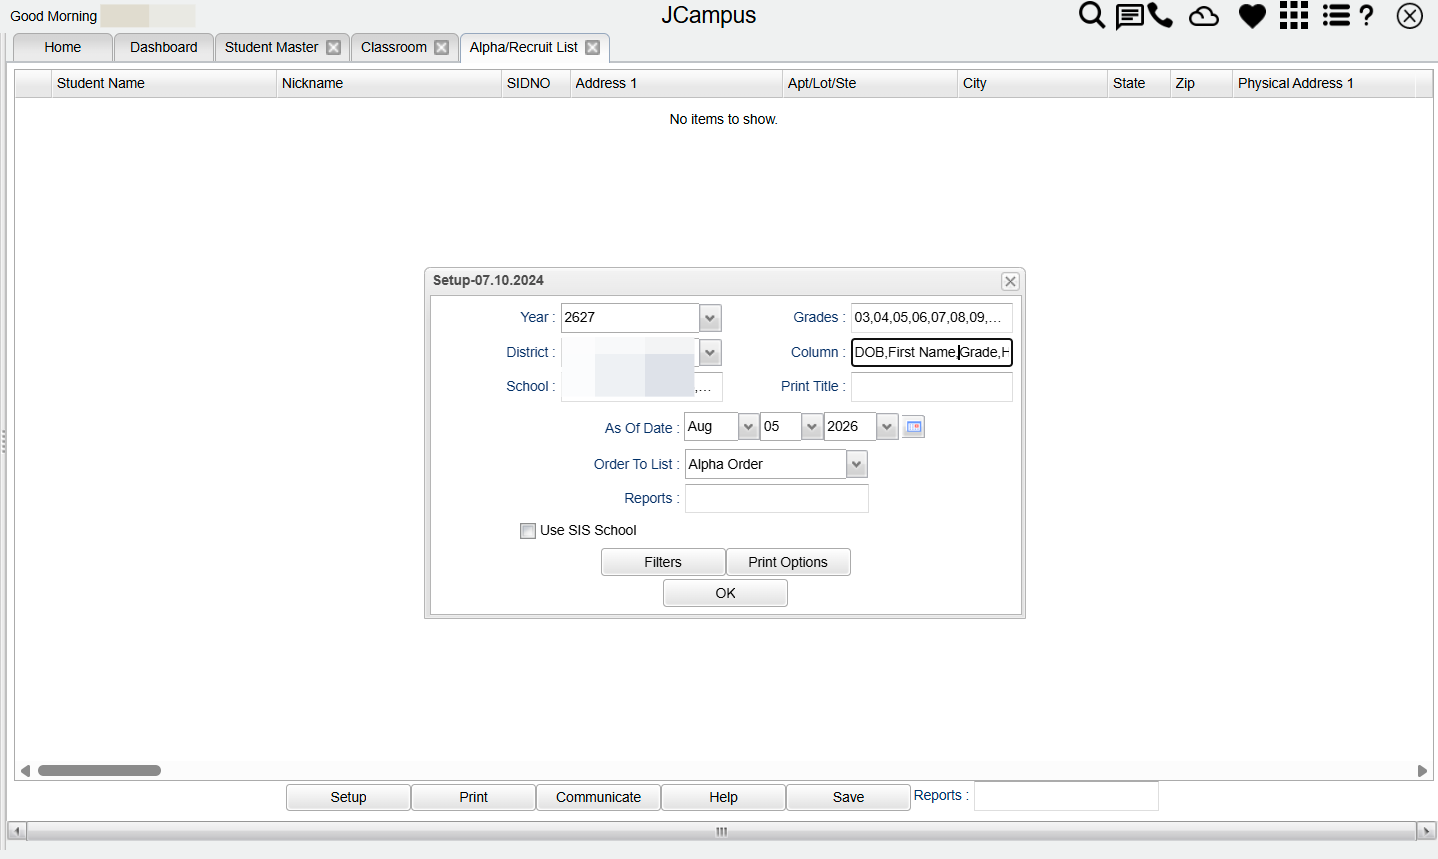Click the bottom Setup button
The image size is (1438, 859).
tap(348, 797)
